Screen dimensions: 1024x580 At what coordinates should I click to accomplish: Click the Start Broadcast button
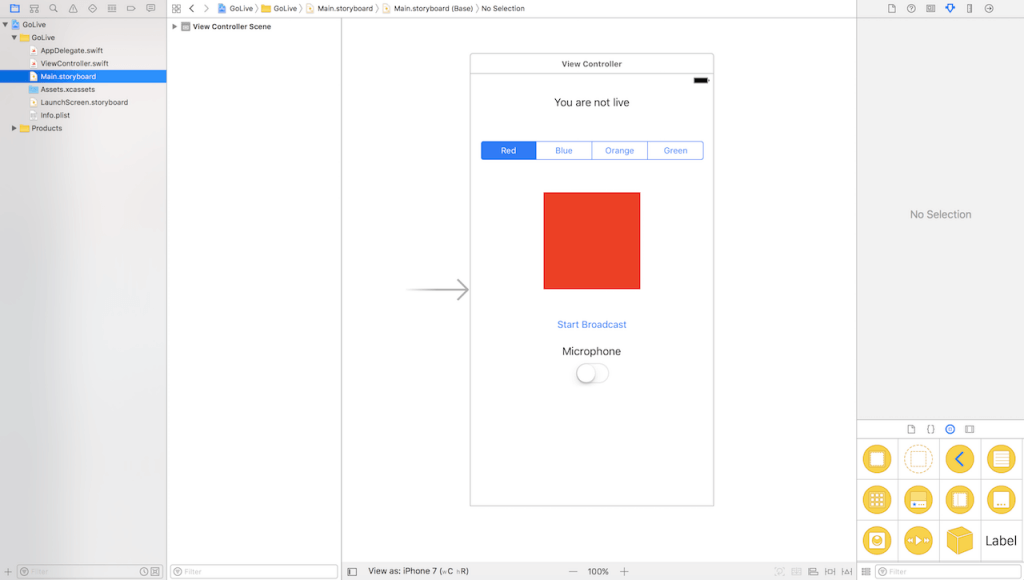point(591,324)
